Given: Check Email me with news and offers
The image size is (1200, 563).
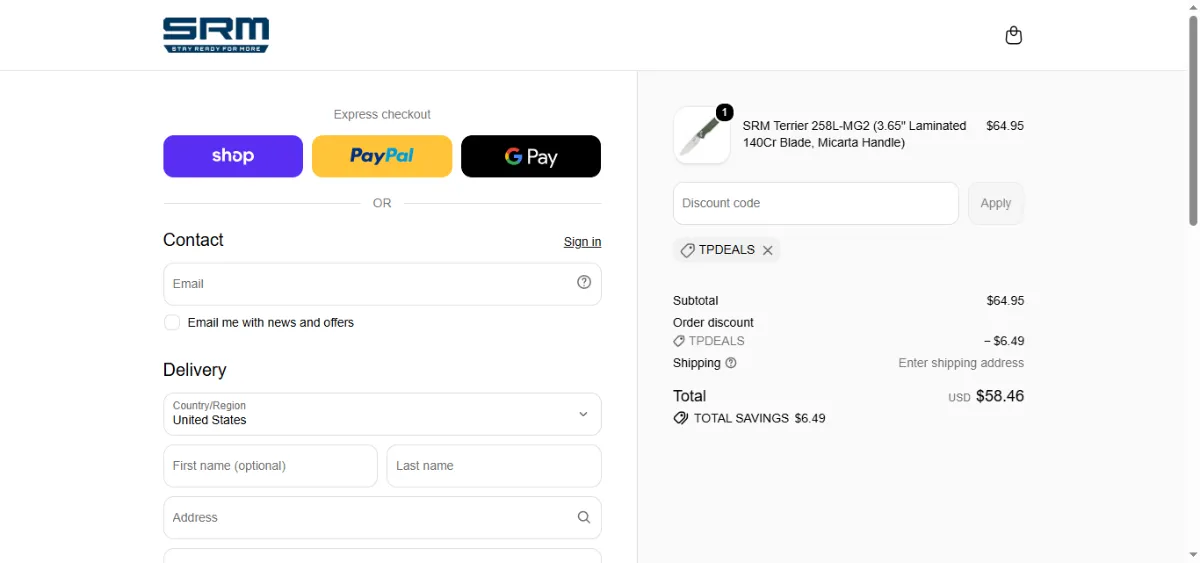Looking at the screenshot, I should (172, 322).
